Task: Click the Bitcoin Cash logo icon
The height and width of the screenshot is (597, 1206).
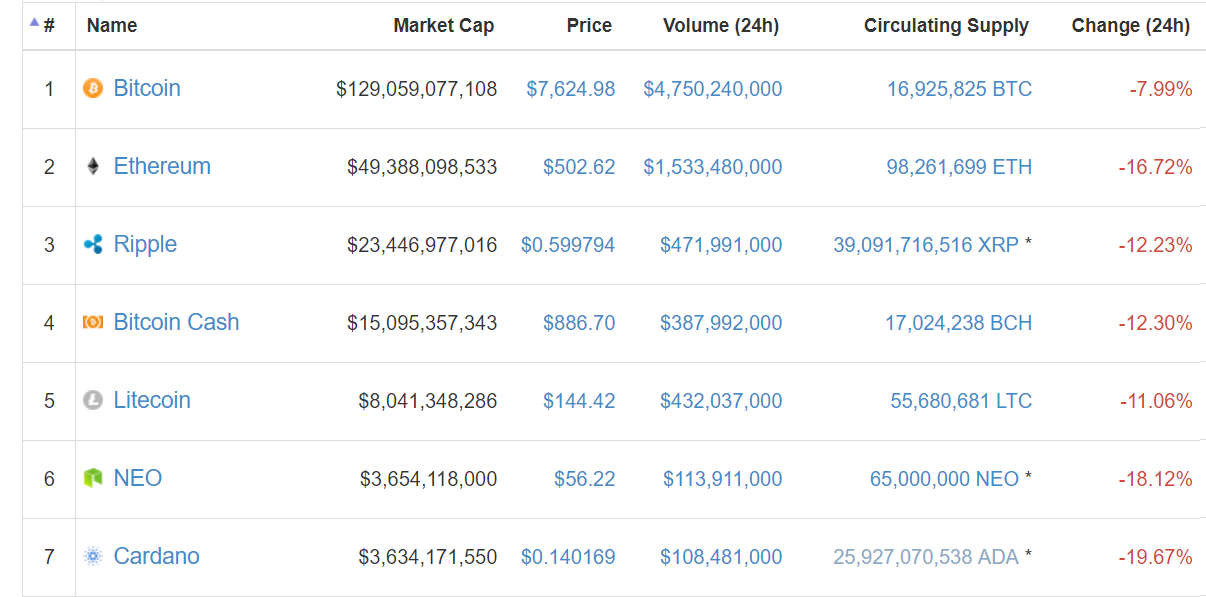Action: point(93,322)
